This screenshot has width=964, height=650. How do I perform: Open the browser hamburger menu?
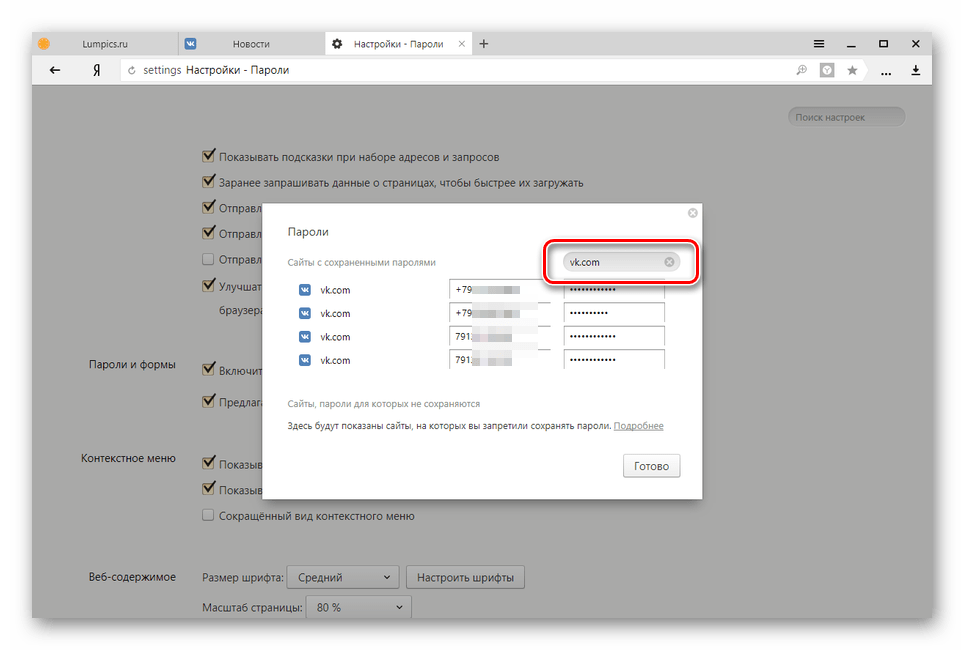point(819,44)
